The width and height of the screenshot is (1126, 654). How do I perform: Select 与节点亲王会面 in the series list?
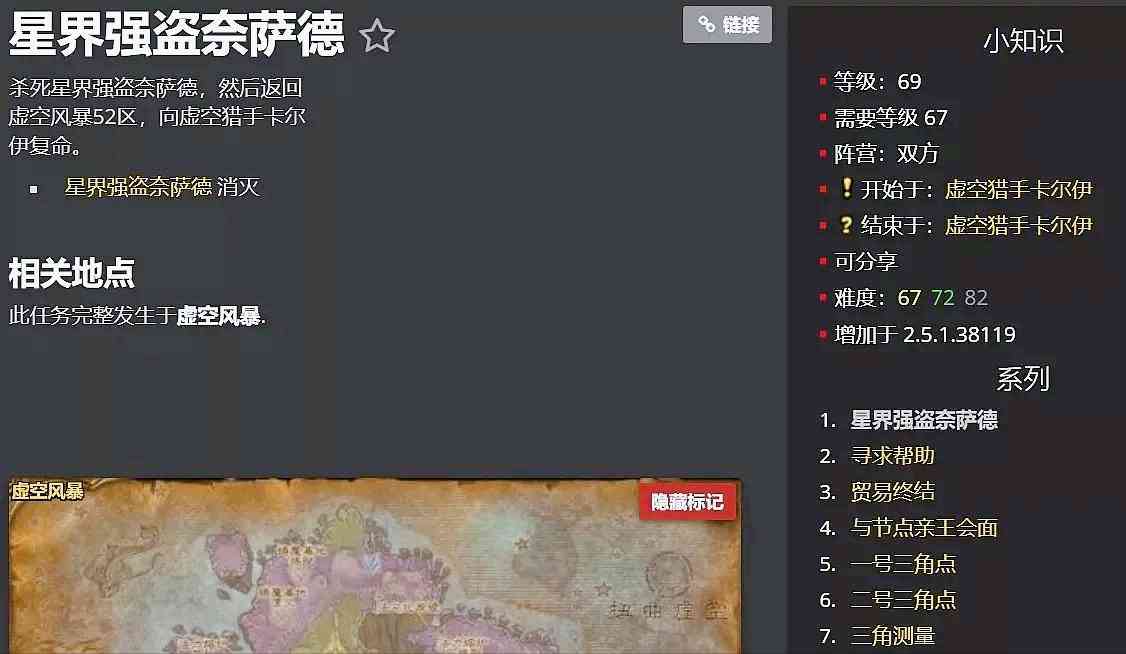(923, 528)
